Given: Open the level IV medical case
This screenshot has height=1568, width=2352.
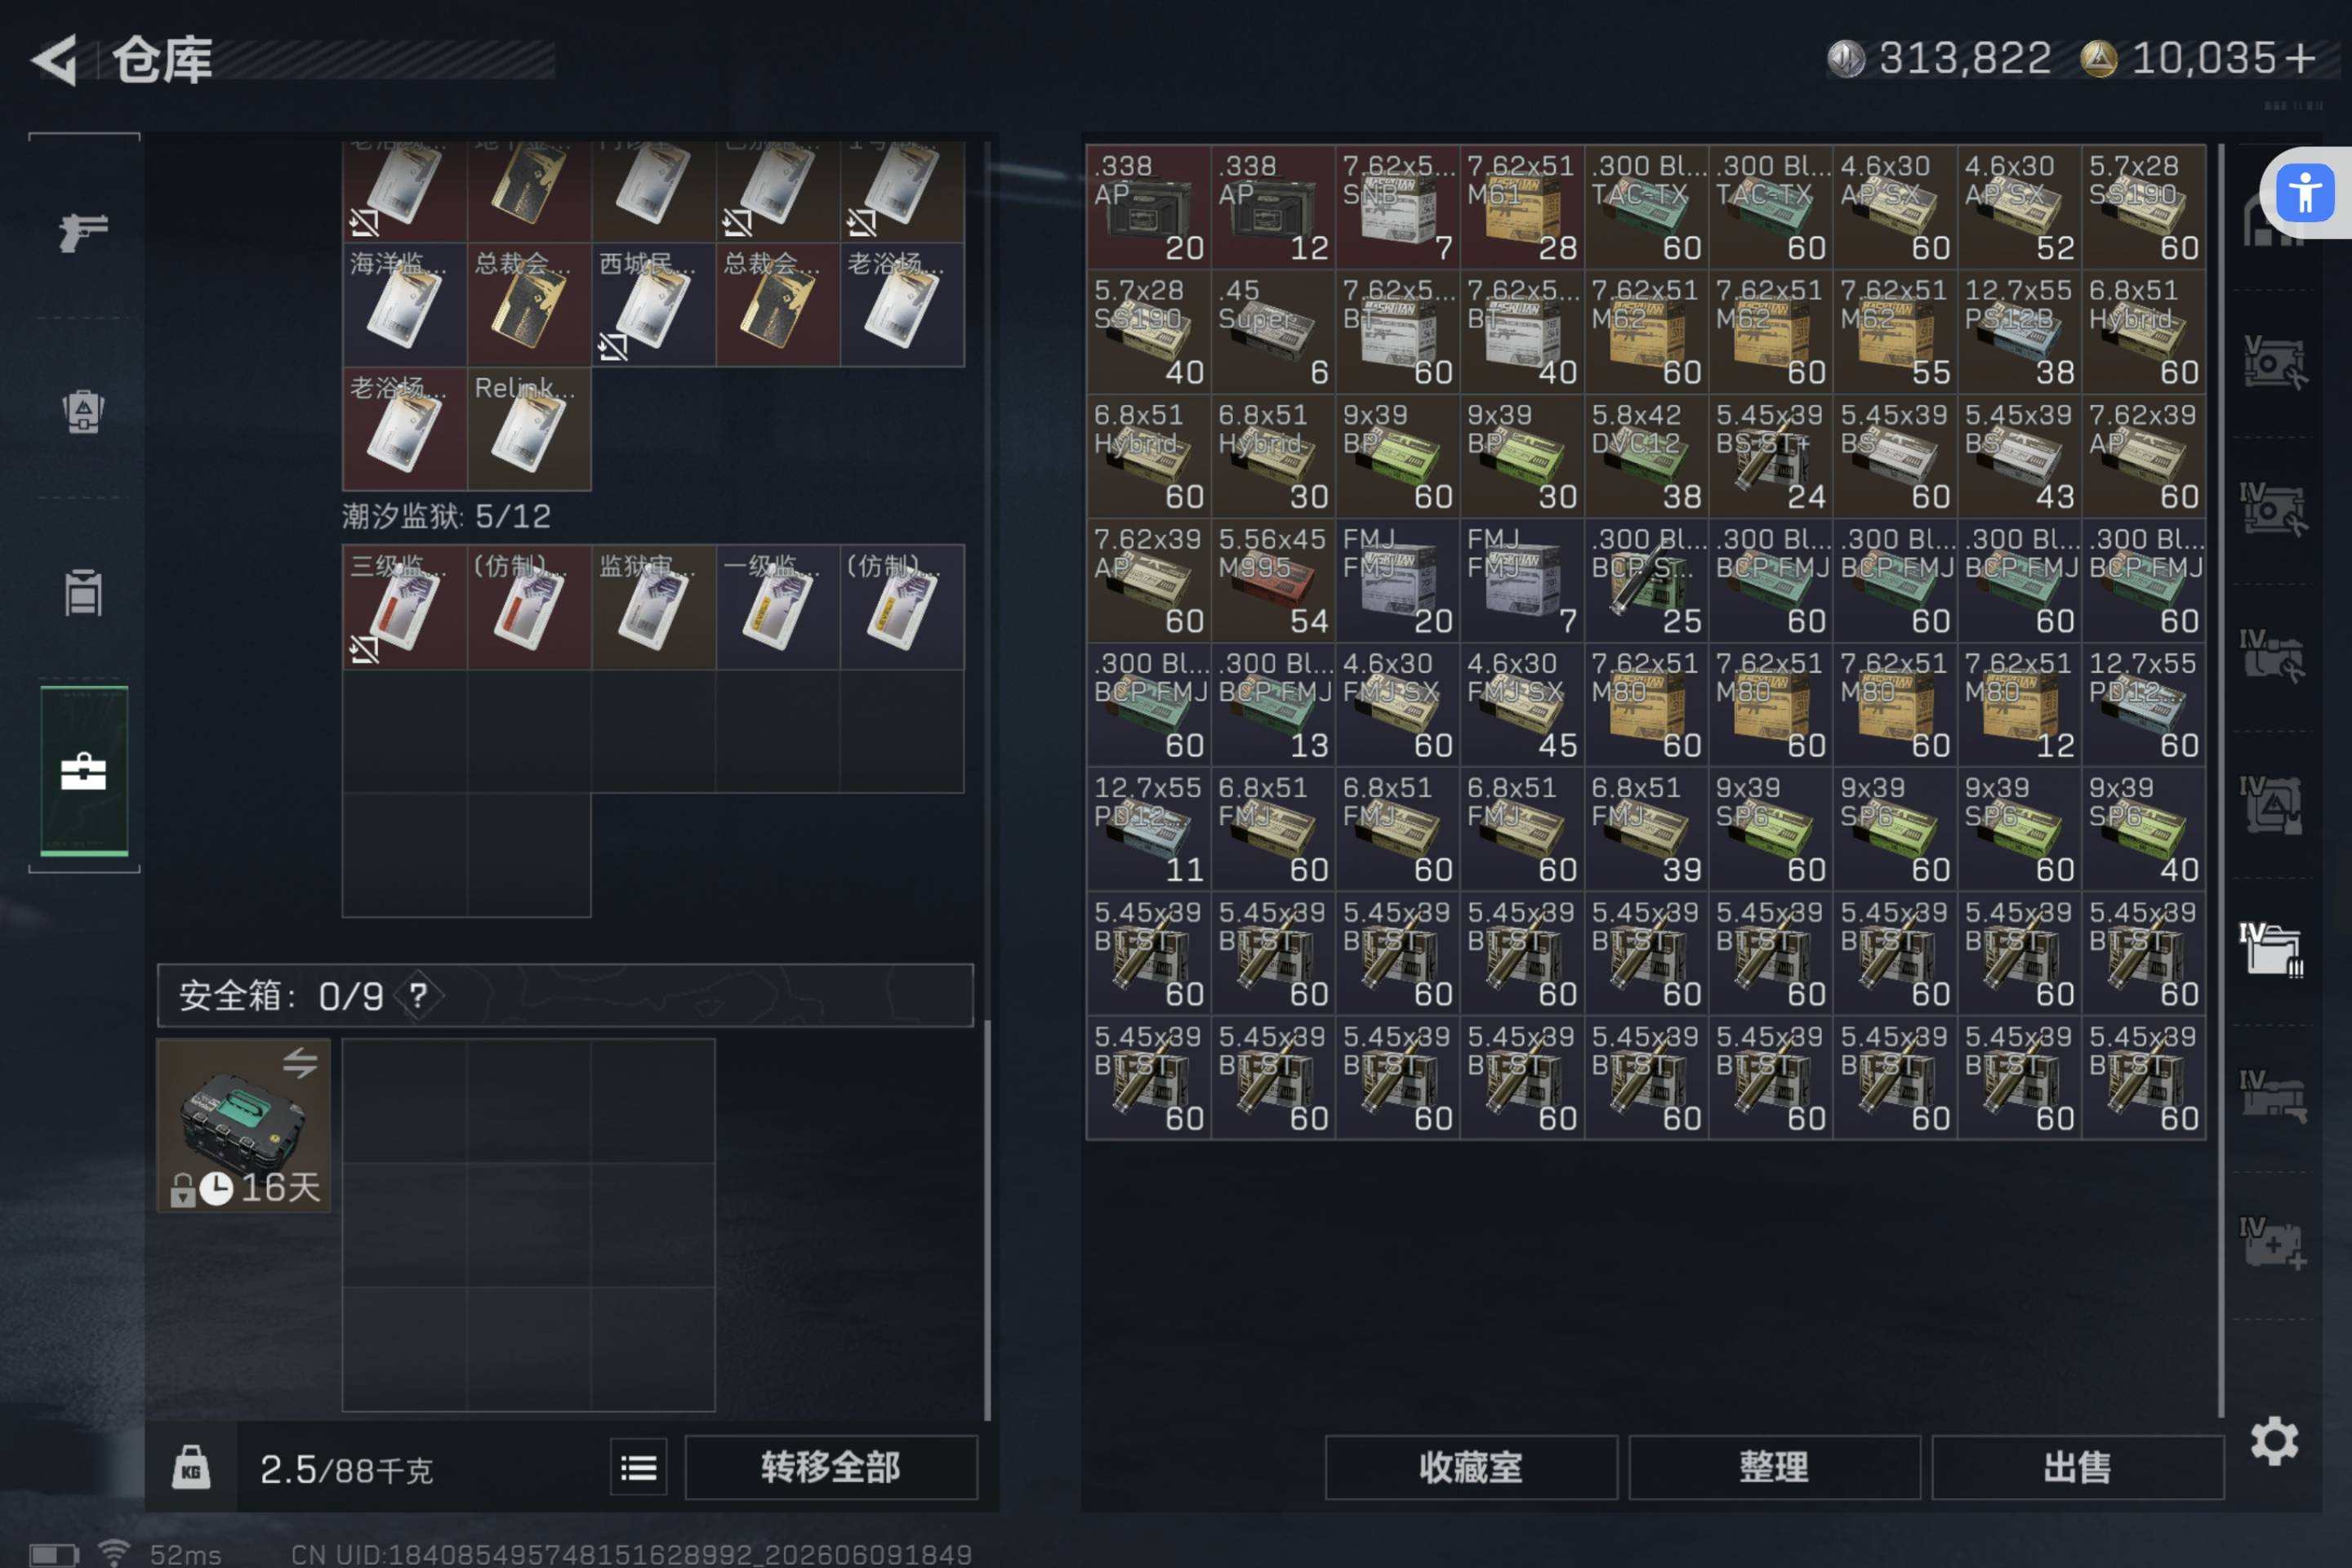Looking at the screenshot, I should click(2273, 1243).
